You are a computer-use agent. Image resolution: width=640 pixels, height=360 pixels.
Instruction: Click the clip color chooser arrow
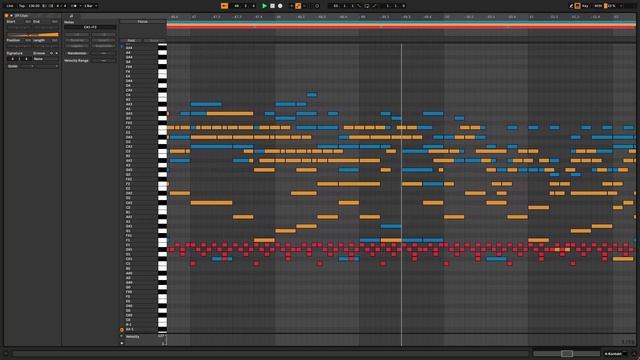point(11,16)
